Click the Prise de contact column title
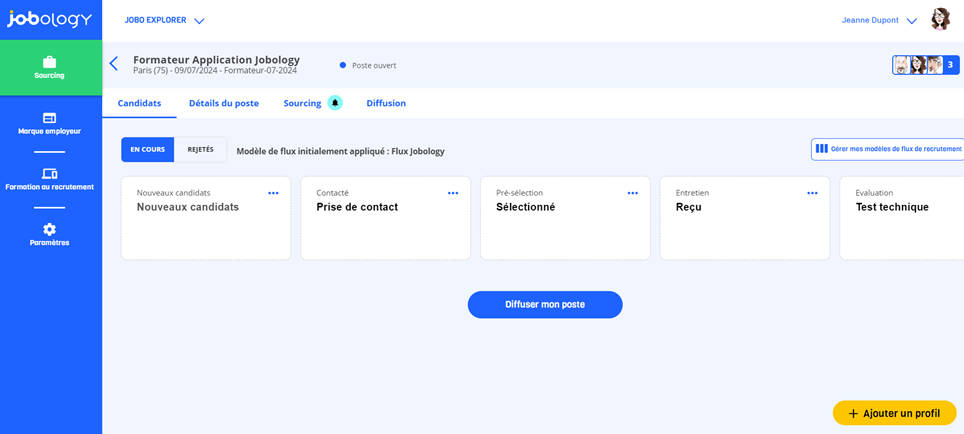 click(357, 207)
